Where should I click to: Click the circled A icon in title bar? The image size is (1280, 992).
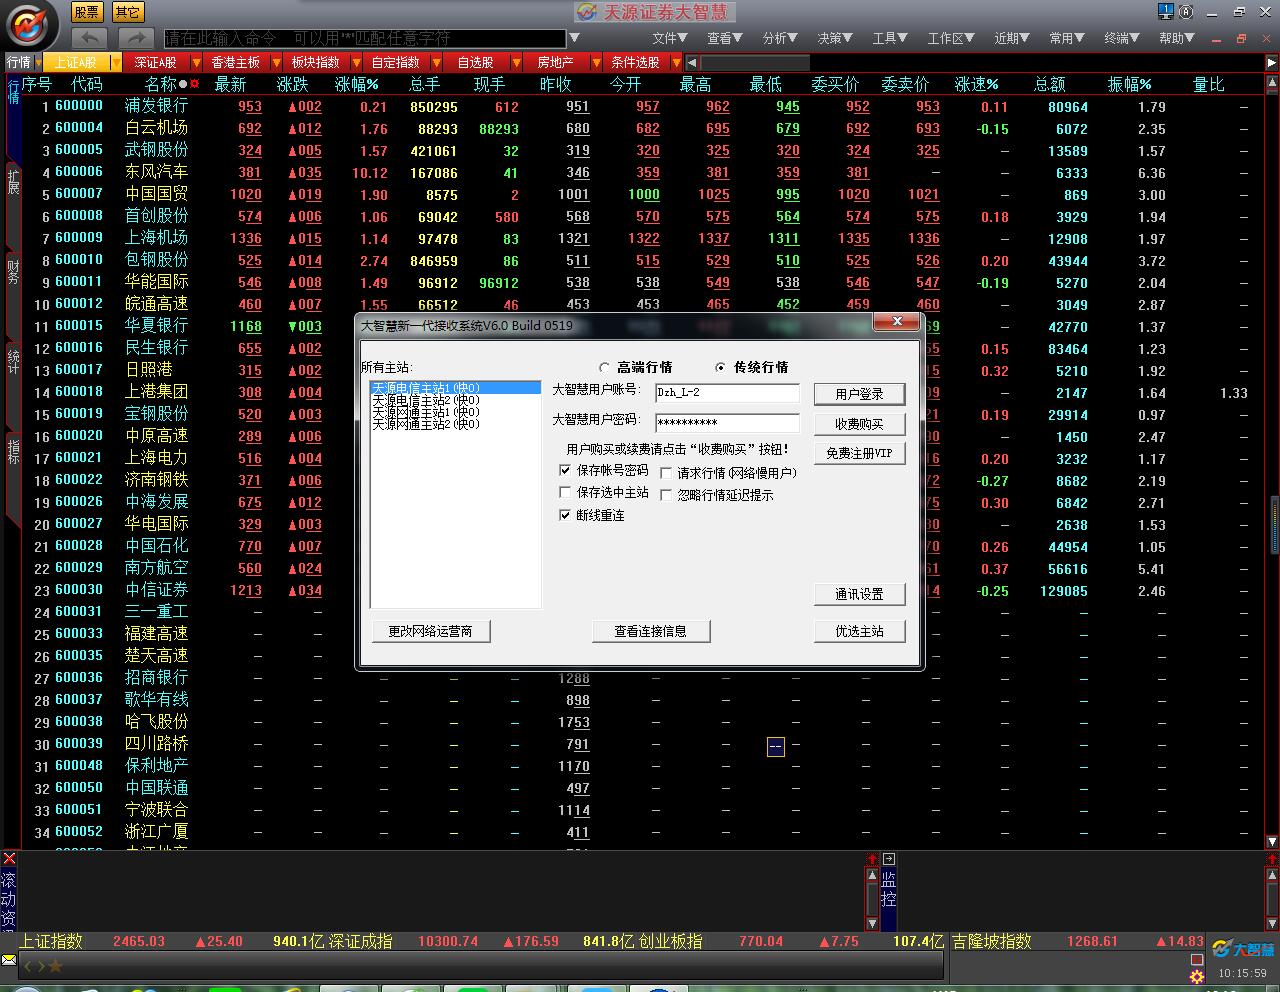[1186, 12]
